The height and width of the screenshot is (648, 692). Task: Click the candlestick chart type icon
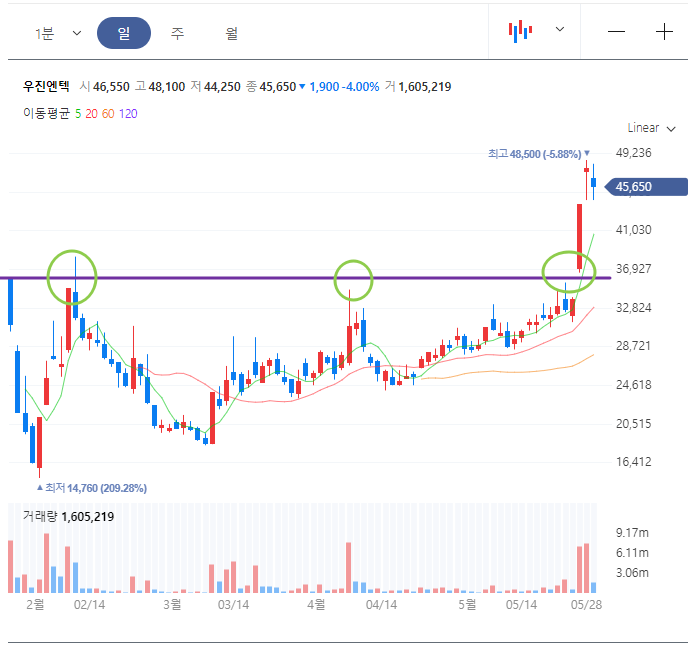(520, 31)
